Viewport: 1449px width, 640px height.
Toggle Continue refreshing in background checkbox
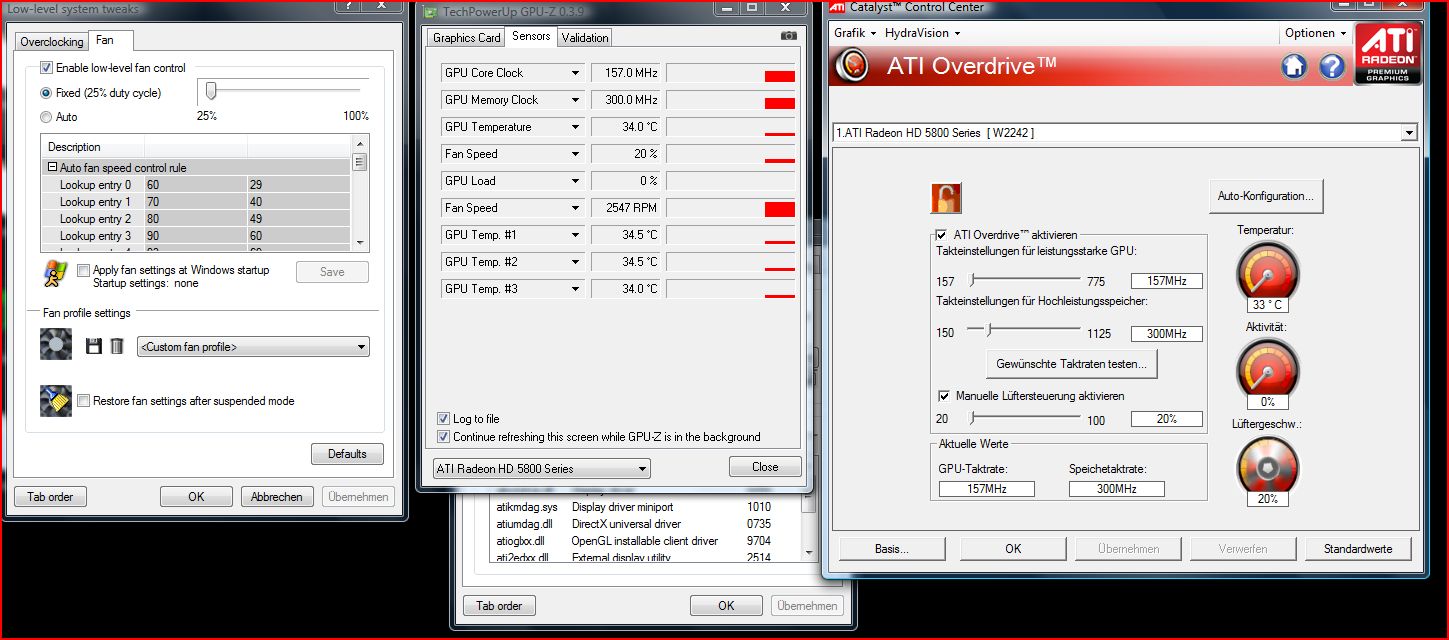(x=444, y=437)
